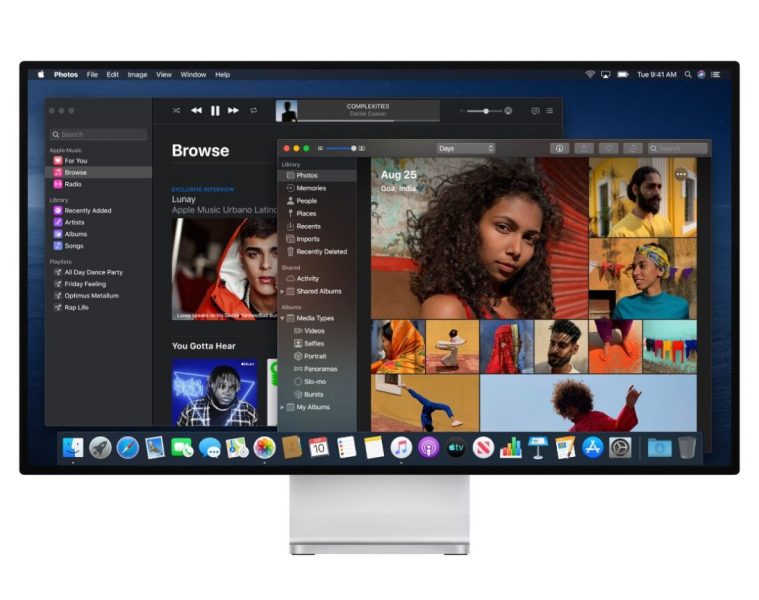The image size is (759, 600).
Task: Toggle Favorite heart in Photos toolbar
Action: [608, 149]
